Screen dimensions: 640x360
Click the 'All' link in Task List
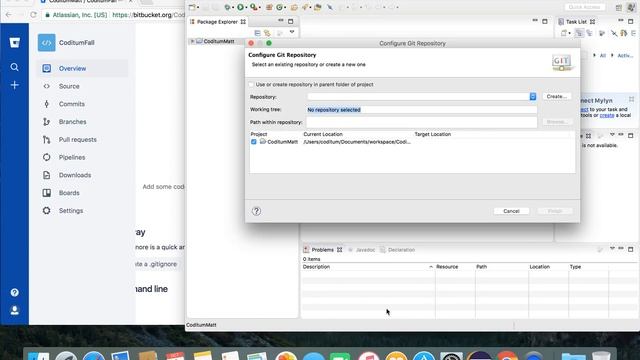pos(602,56)
